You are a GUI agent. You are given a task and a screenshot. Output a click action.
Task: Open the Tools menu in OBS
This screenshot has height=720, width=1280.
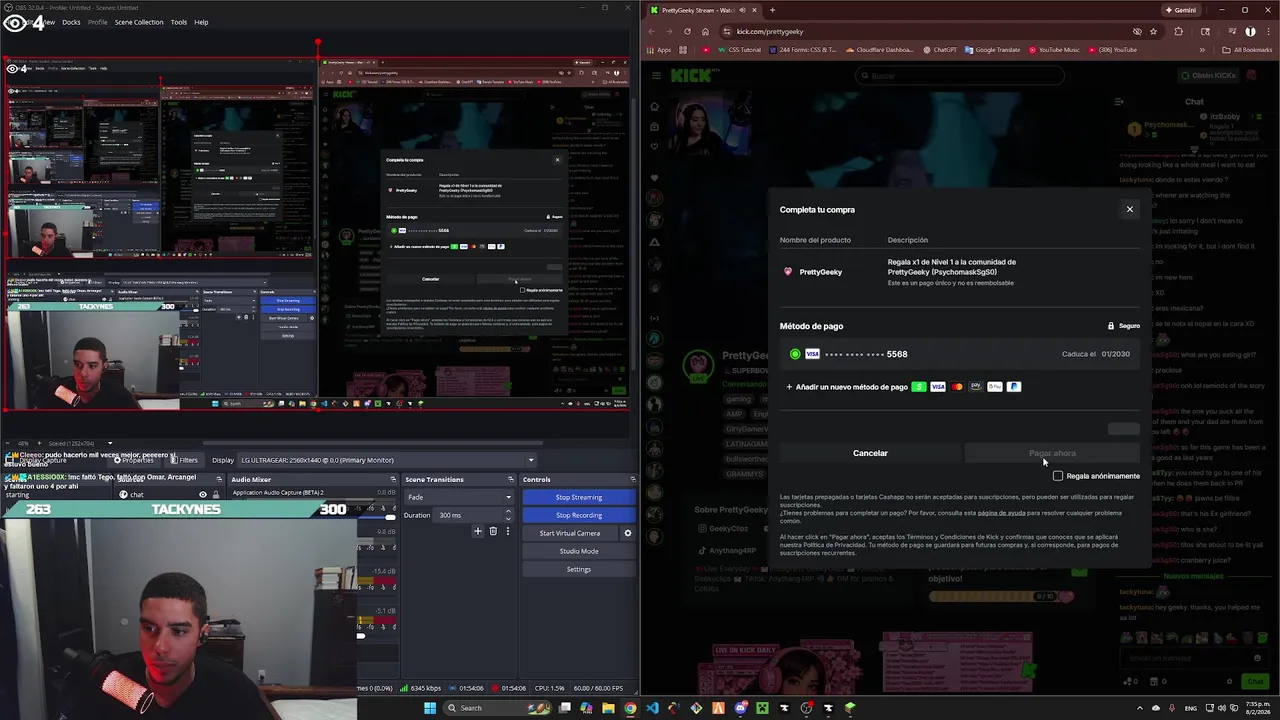point(178,22)
